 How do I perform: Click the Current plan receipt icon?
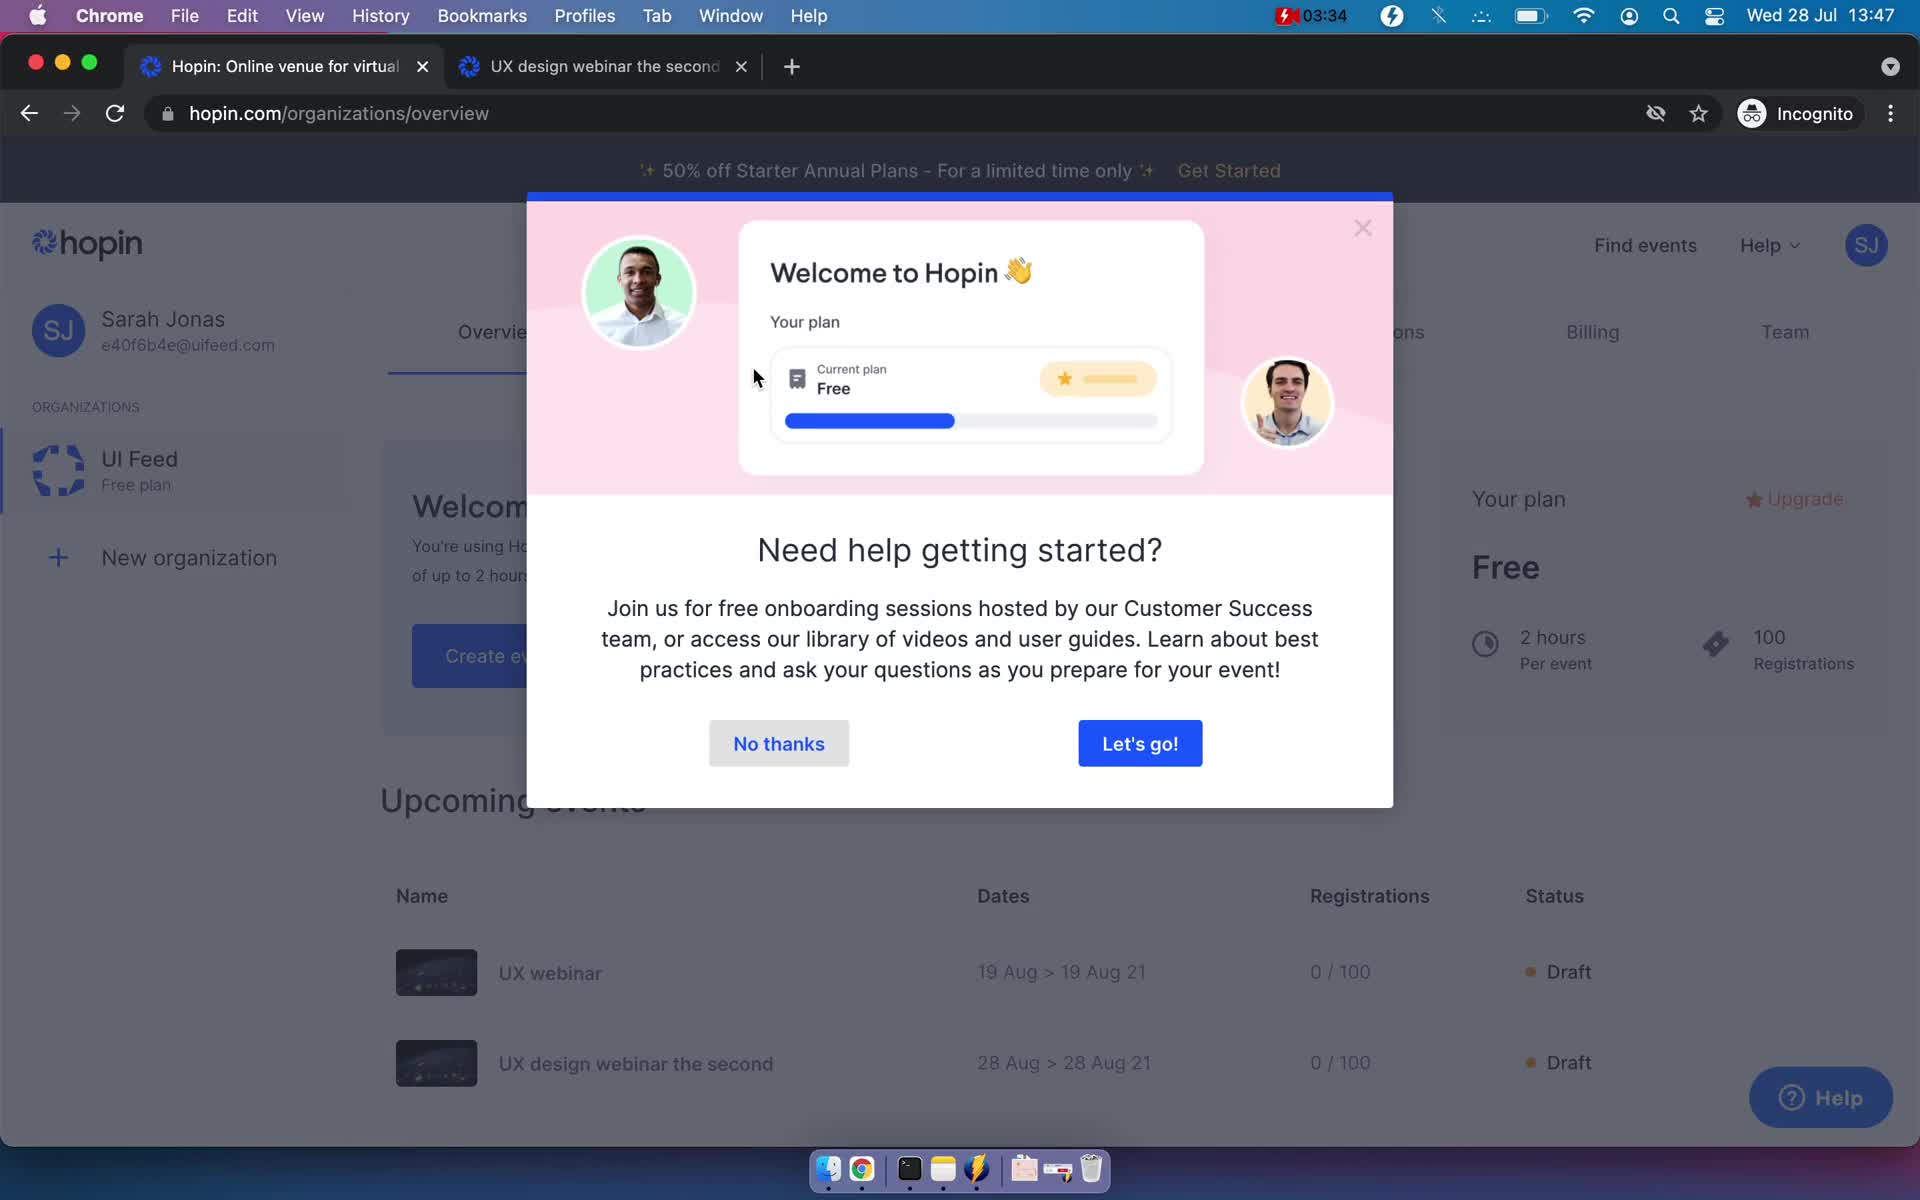tap(797, 379)
